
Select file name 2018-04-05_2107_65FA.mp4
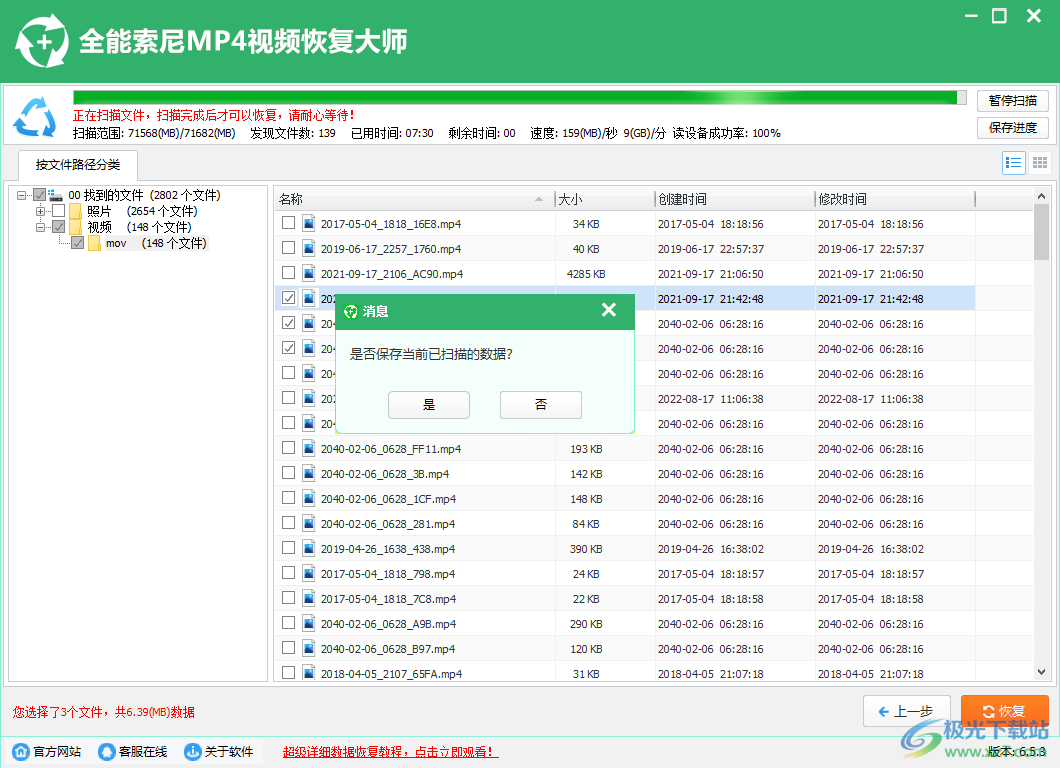pyautogui.click(x=391, y=674)
